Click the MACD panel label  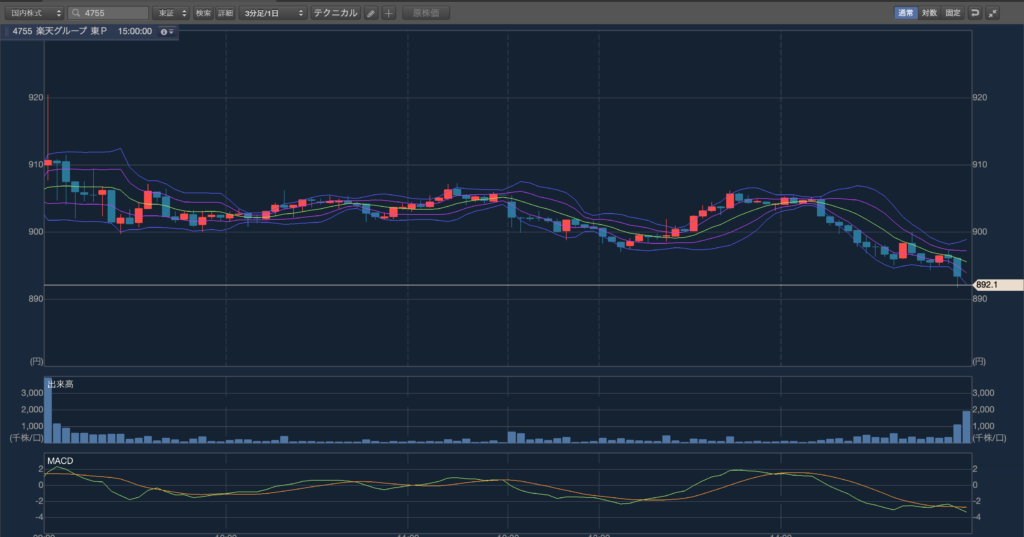pos(60,461)
